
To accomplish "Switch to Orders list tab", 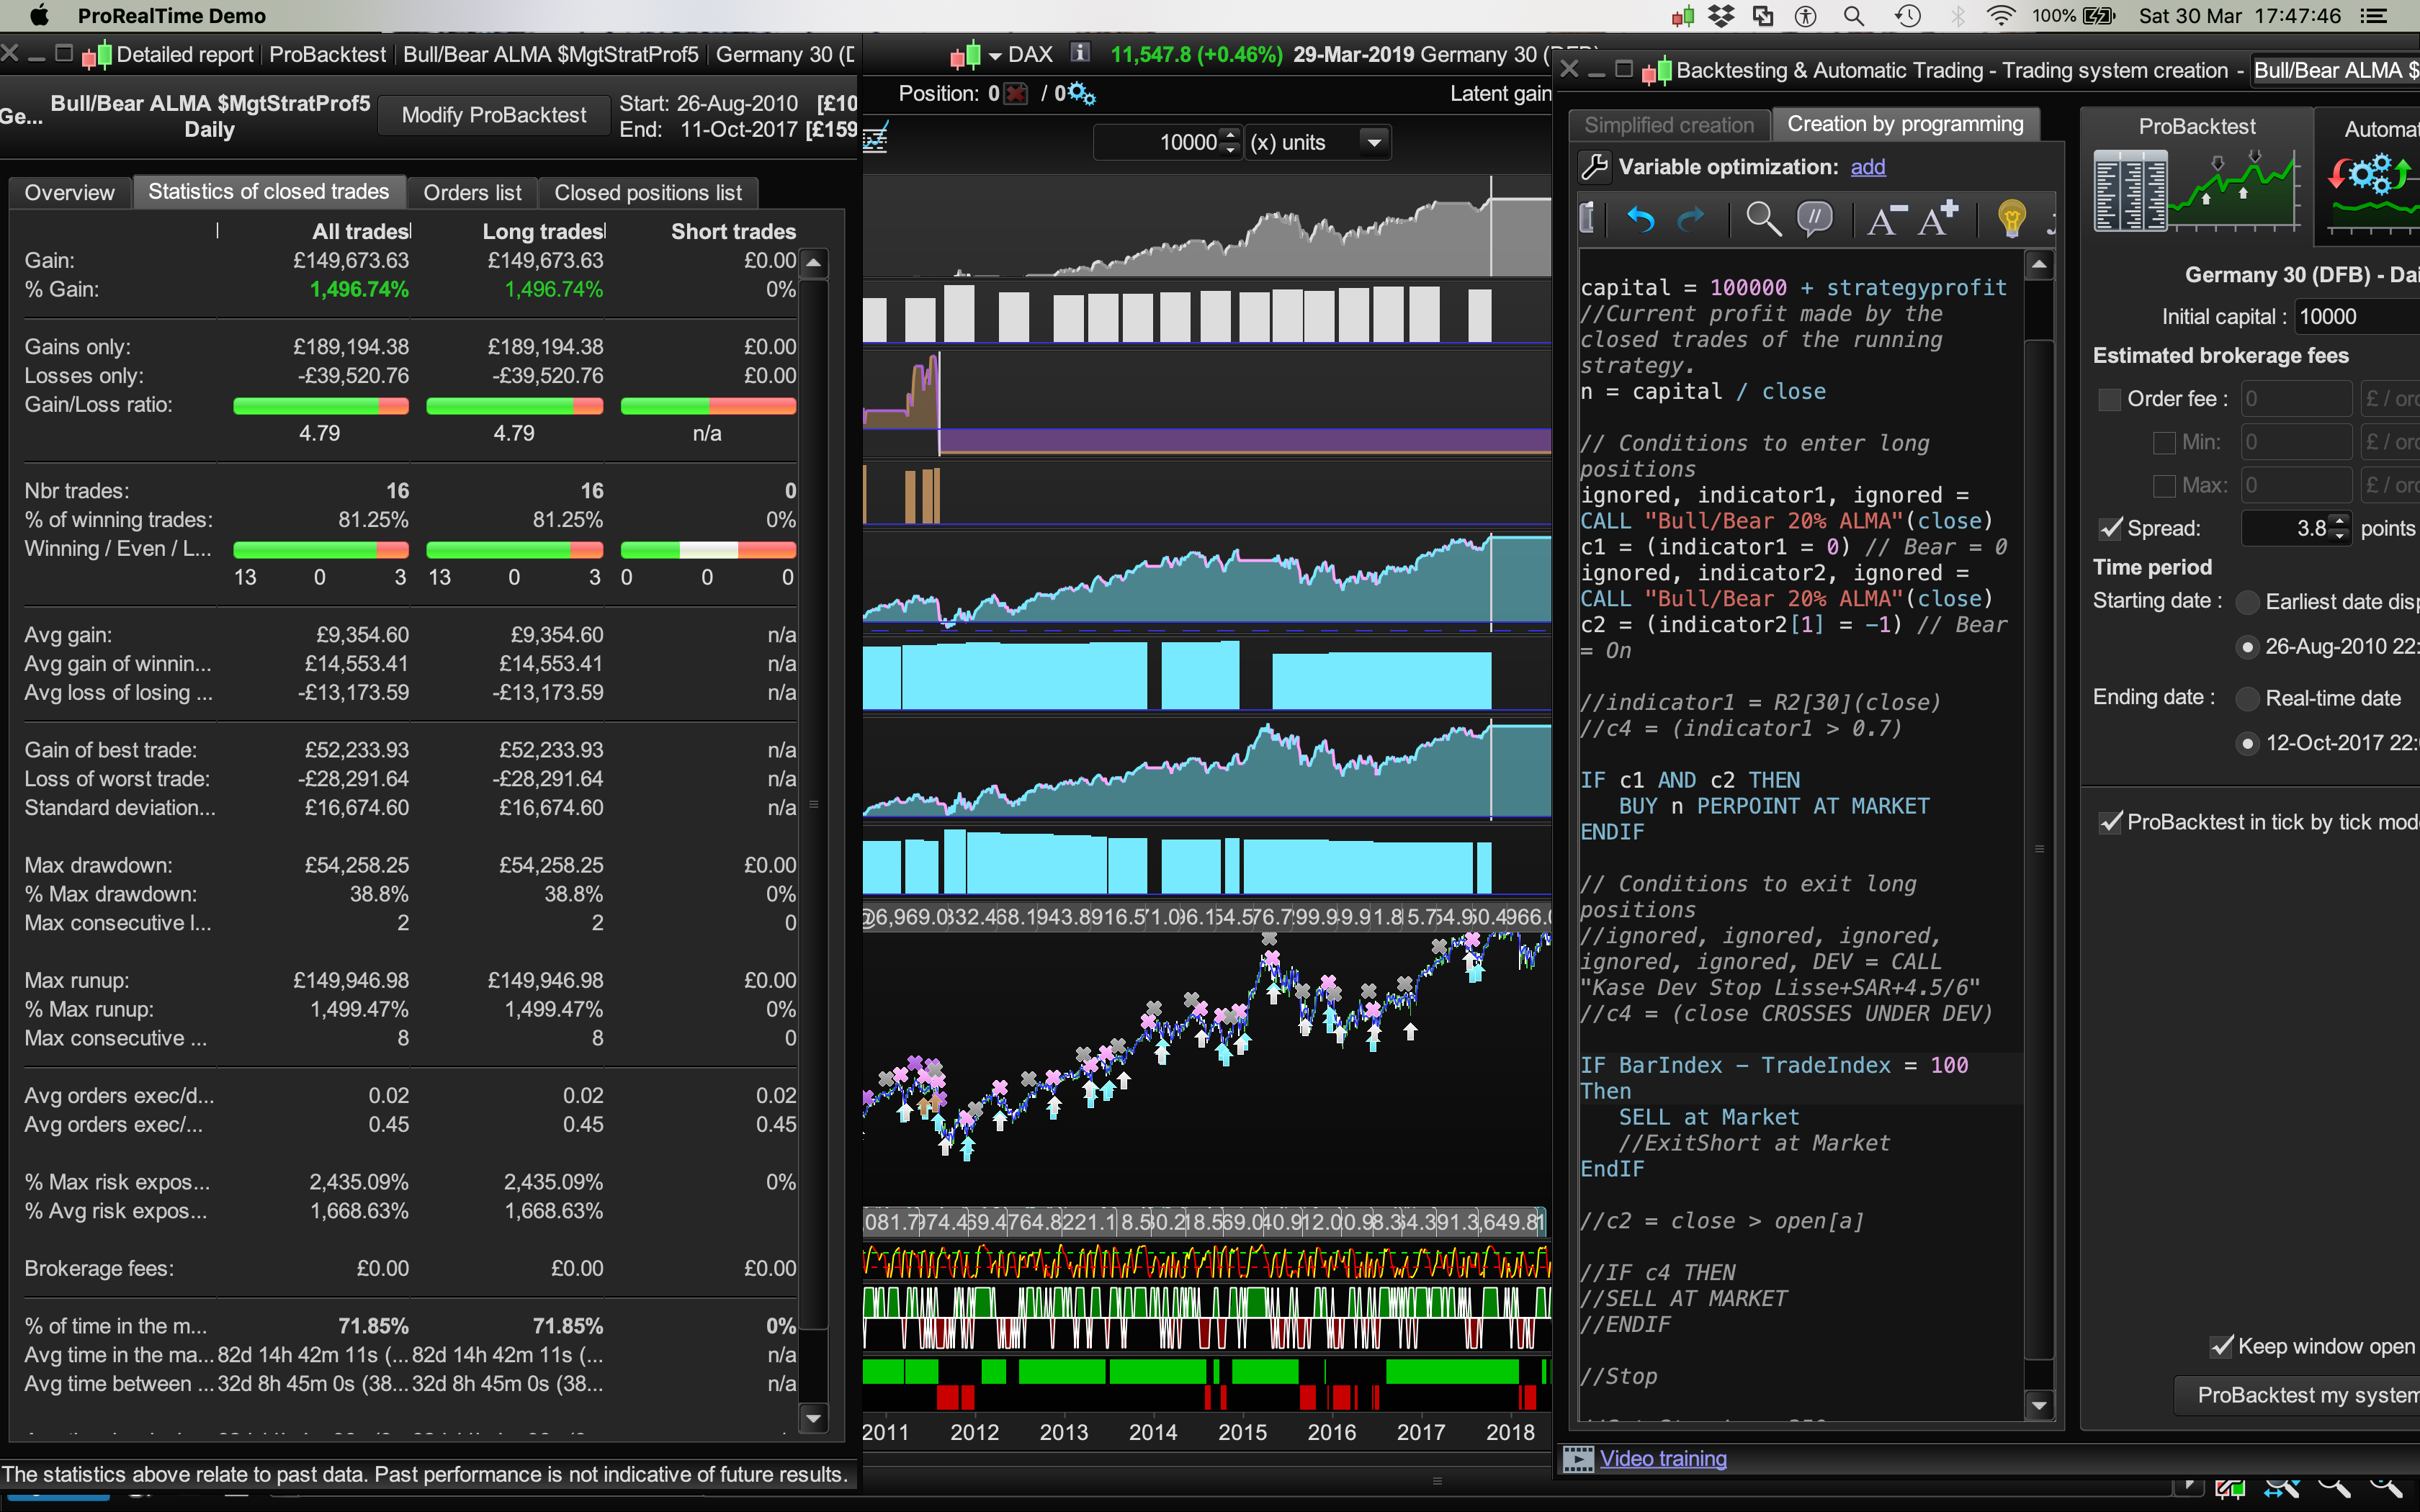I will [x=472, y=192].
